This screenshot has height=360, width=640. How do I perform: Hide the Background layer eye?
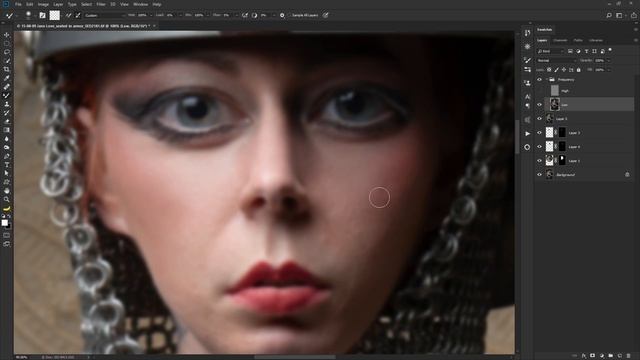539,174
